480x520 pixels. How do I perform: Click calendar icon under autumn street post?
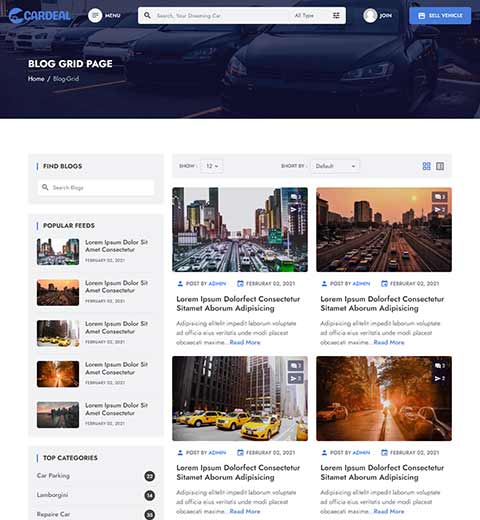[384, 453]
